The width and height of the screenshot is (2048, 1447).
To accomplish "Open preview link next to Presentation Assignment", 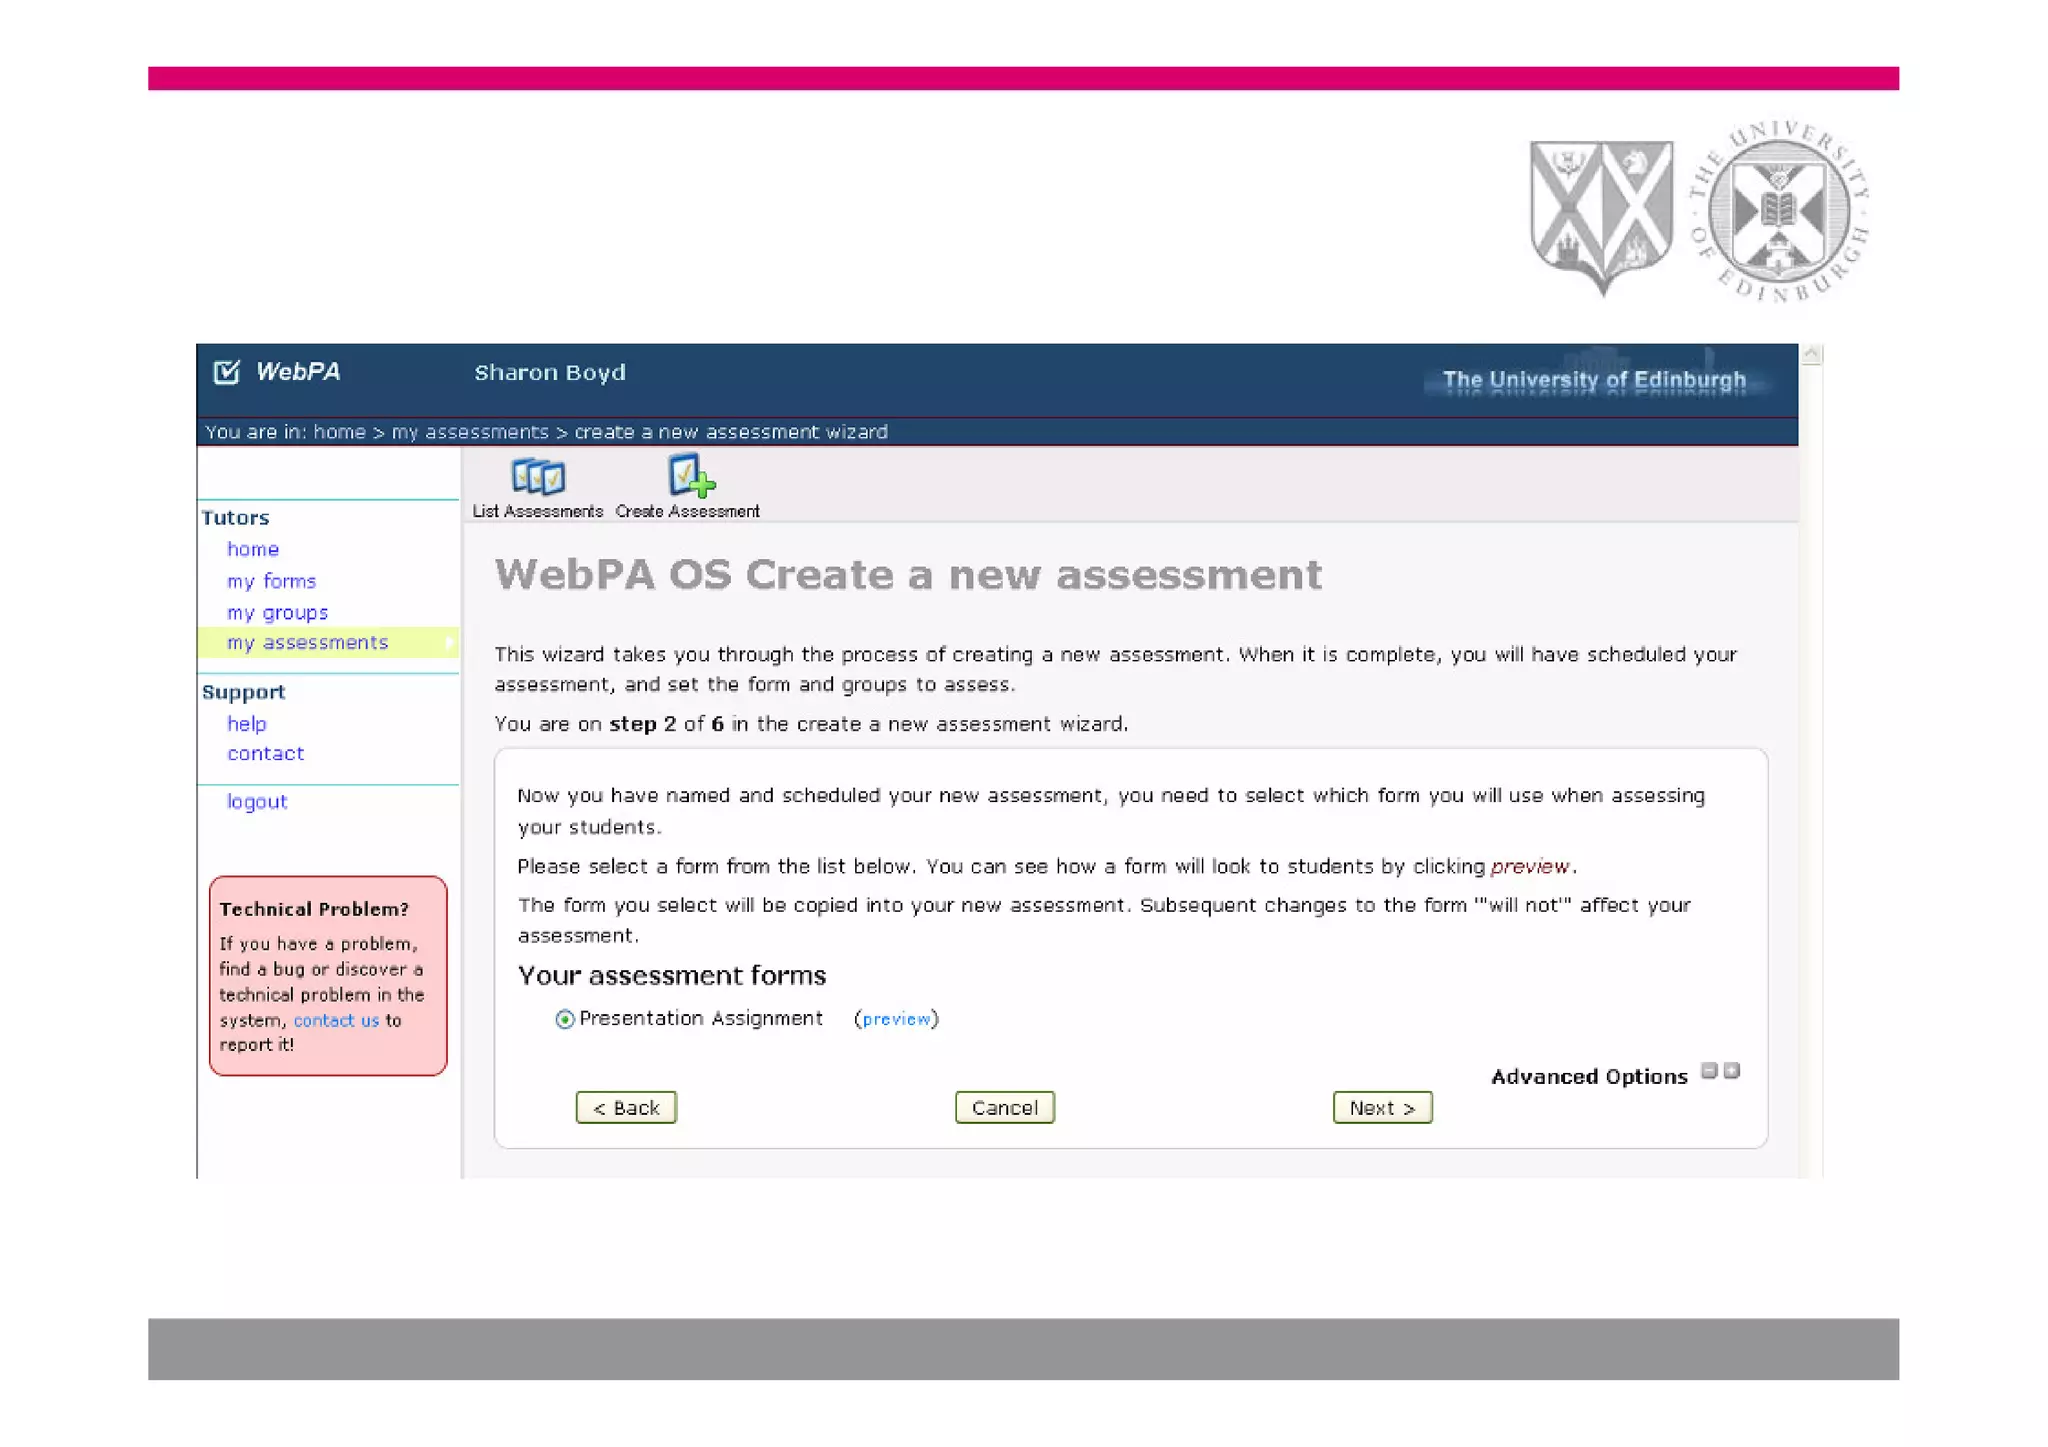I will (896, 1019).
